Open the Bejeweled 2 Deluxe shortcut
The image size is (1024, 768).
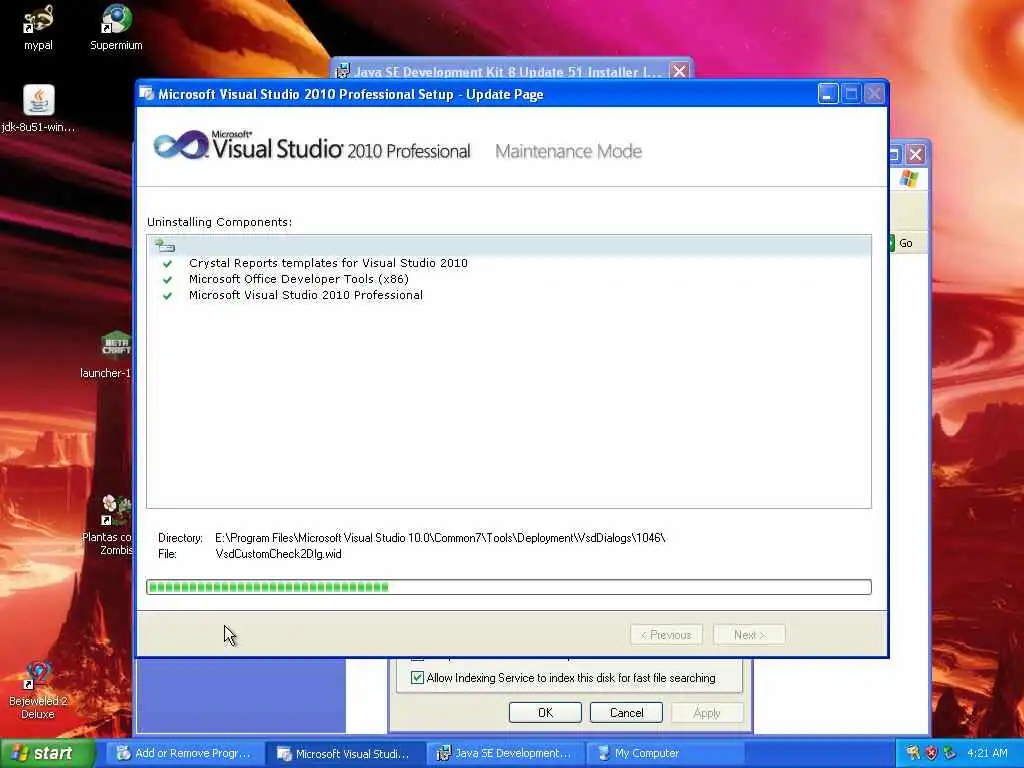tap(38, 690)
